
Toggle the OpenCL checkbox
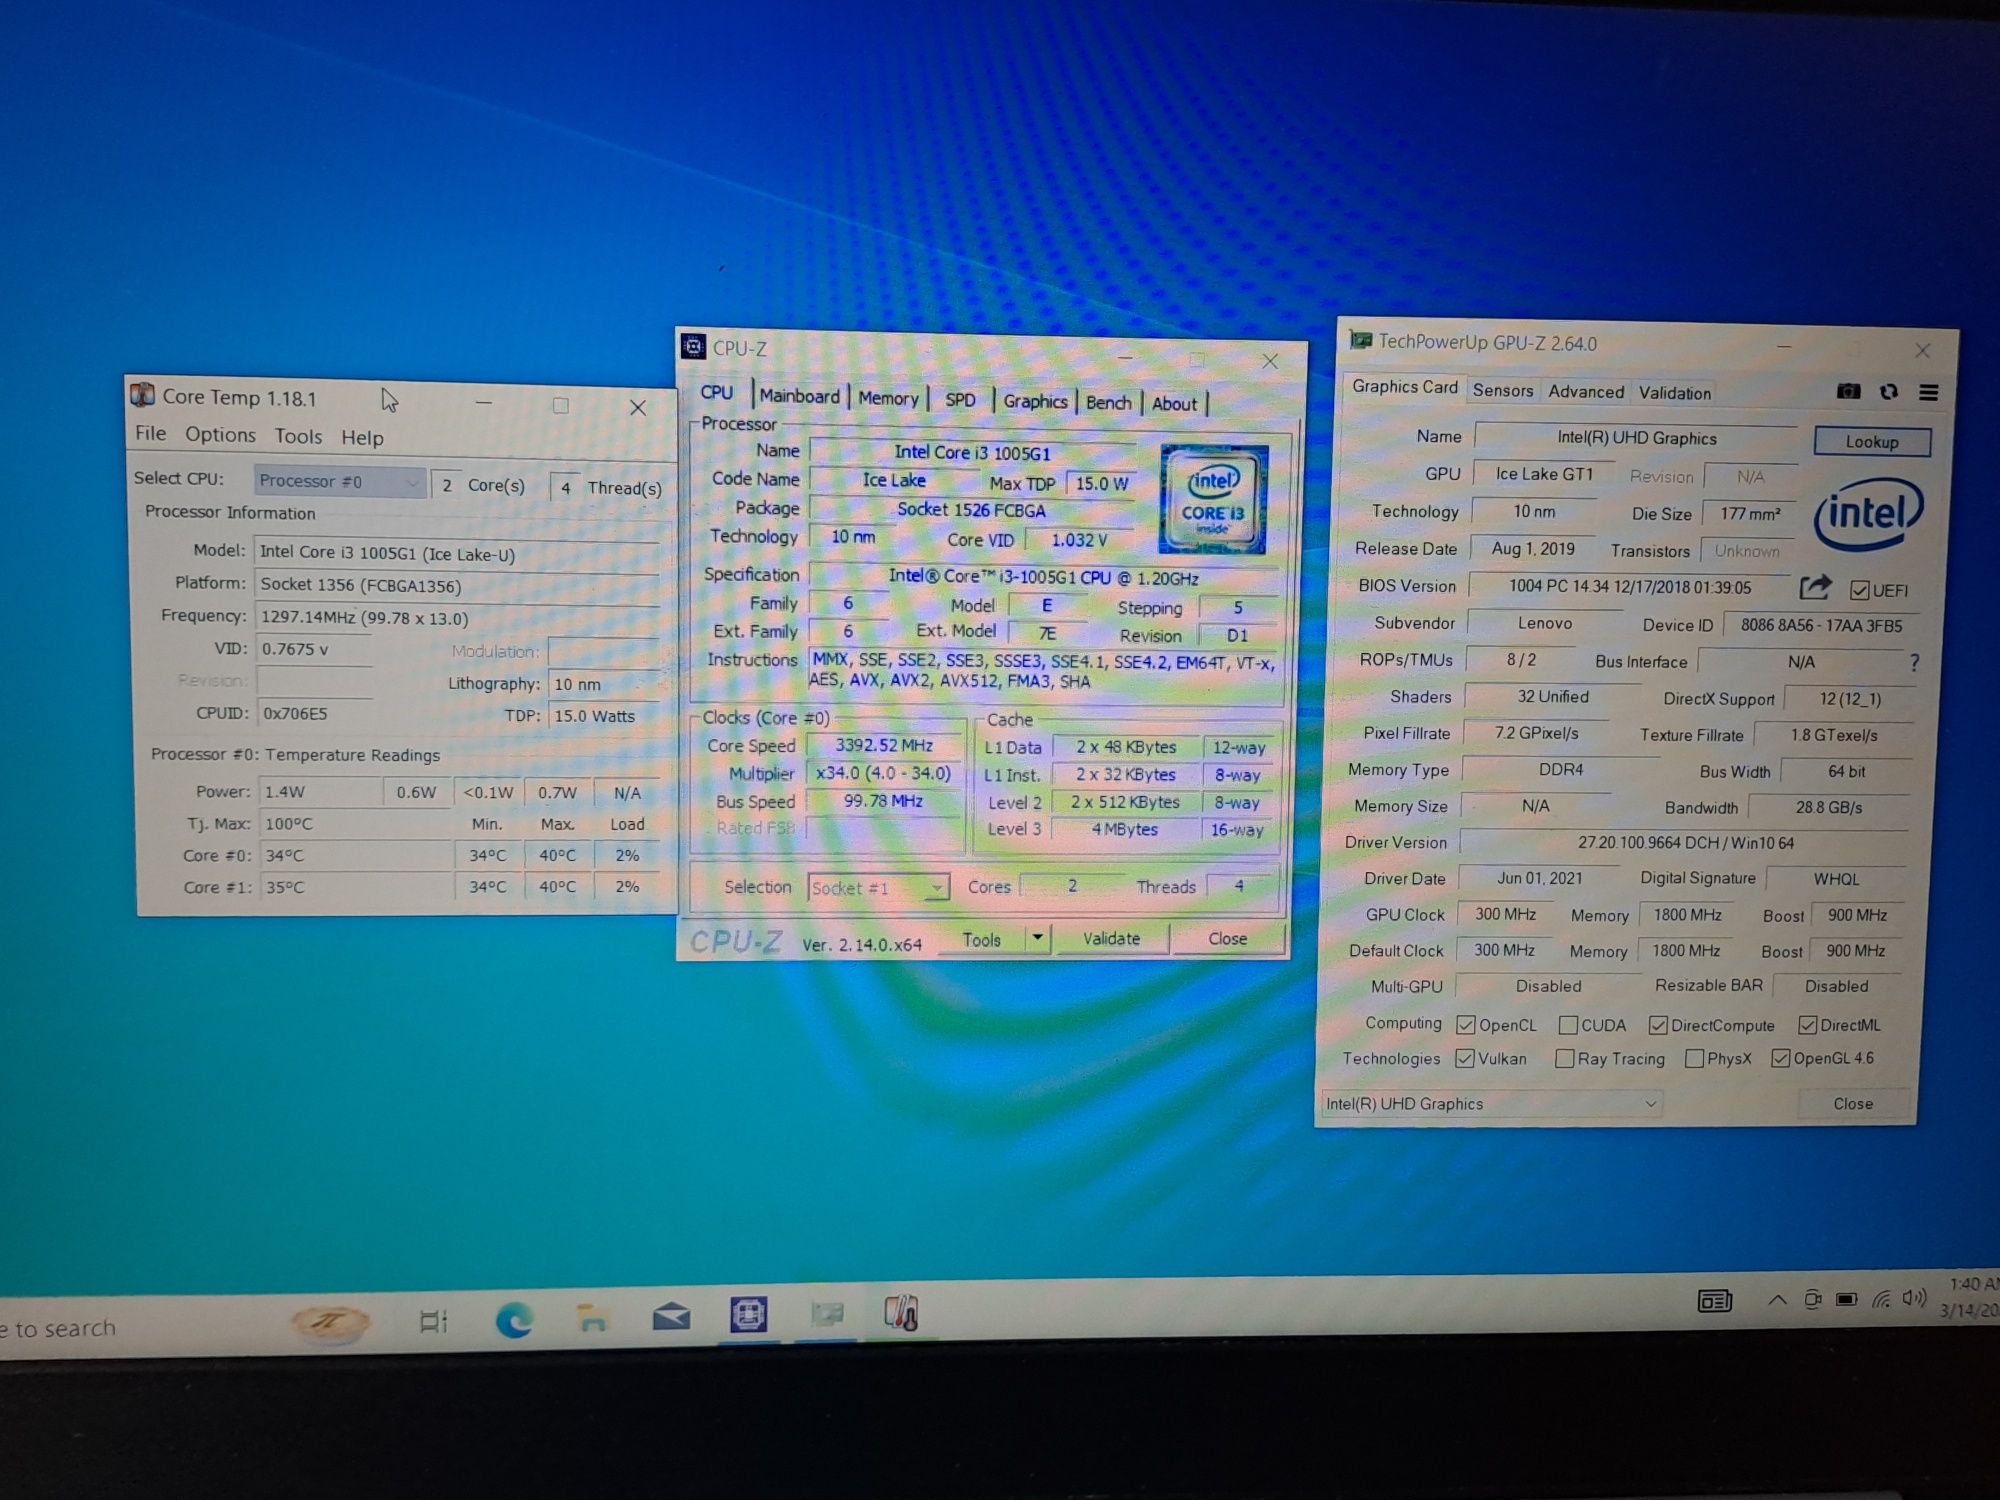click(x=1466, y=1025)
